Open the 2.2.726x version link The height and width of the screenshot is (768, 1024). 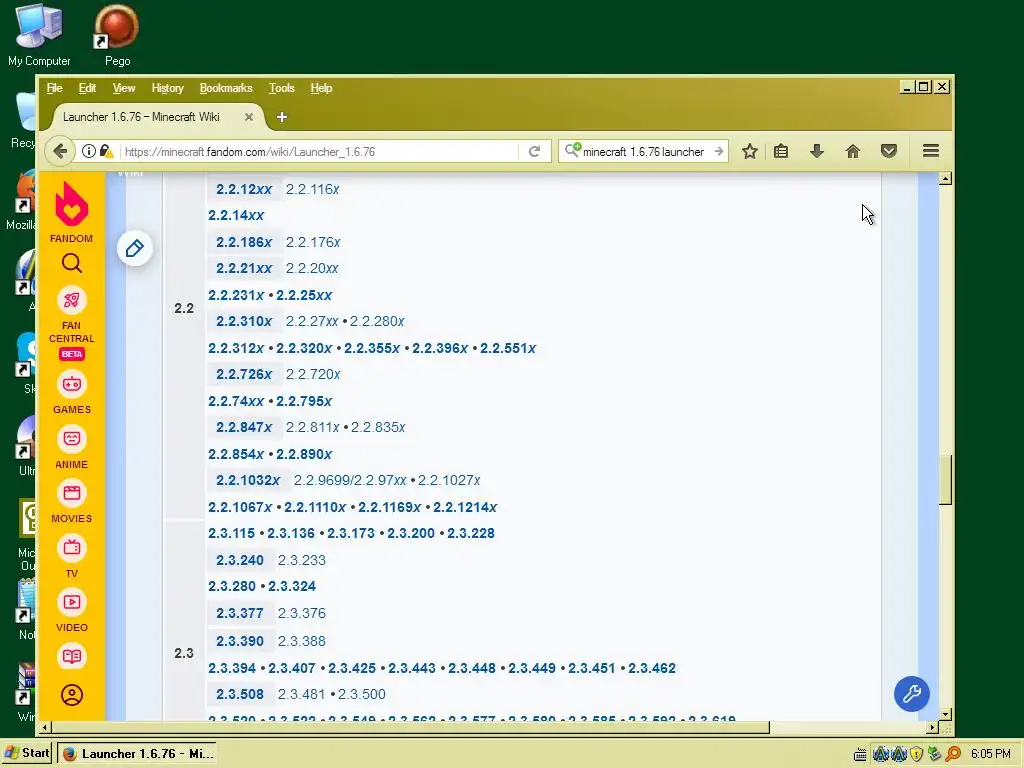244,374
